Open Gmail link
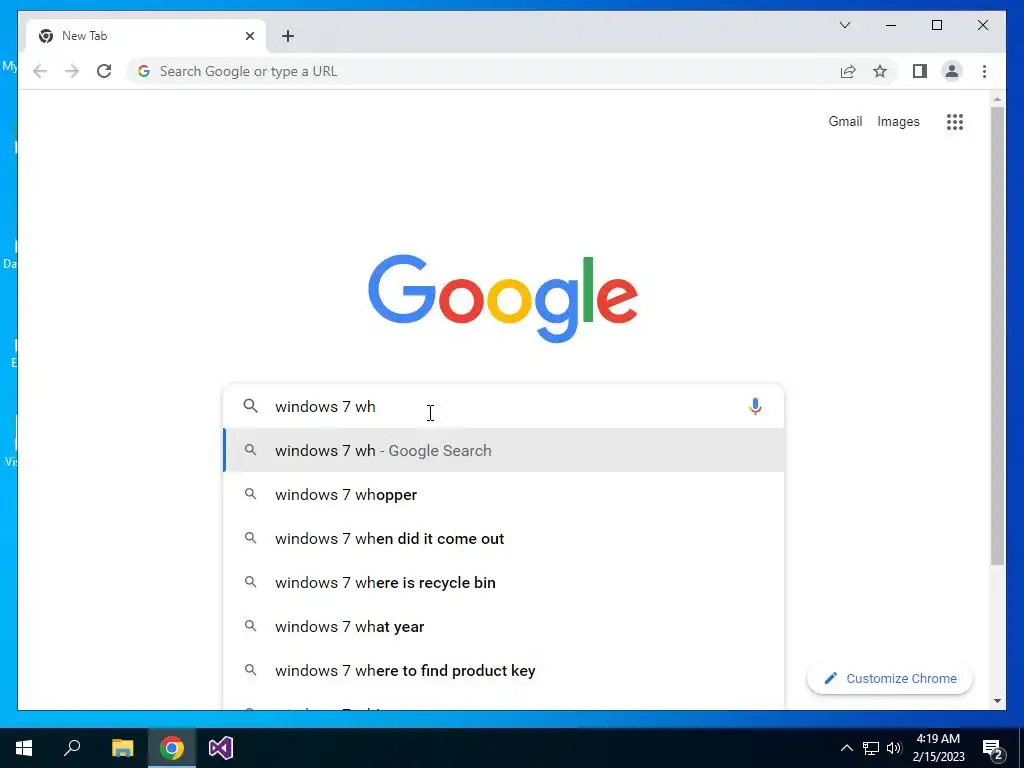Viewport: 1024px width, 768px height. pyautogui.click(x=845, y=121)
